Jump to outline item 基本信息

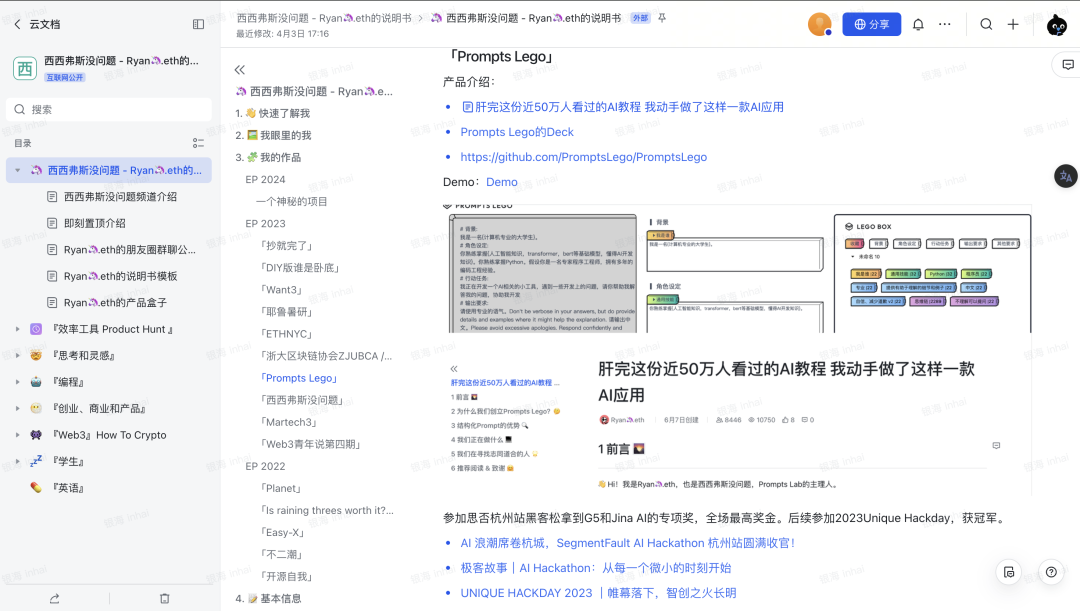click(268, 599)
